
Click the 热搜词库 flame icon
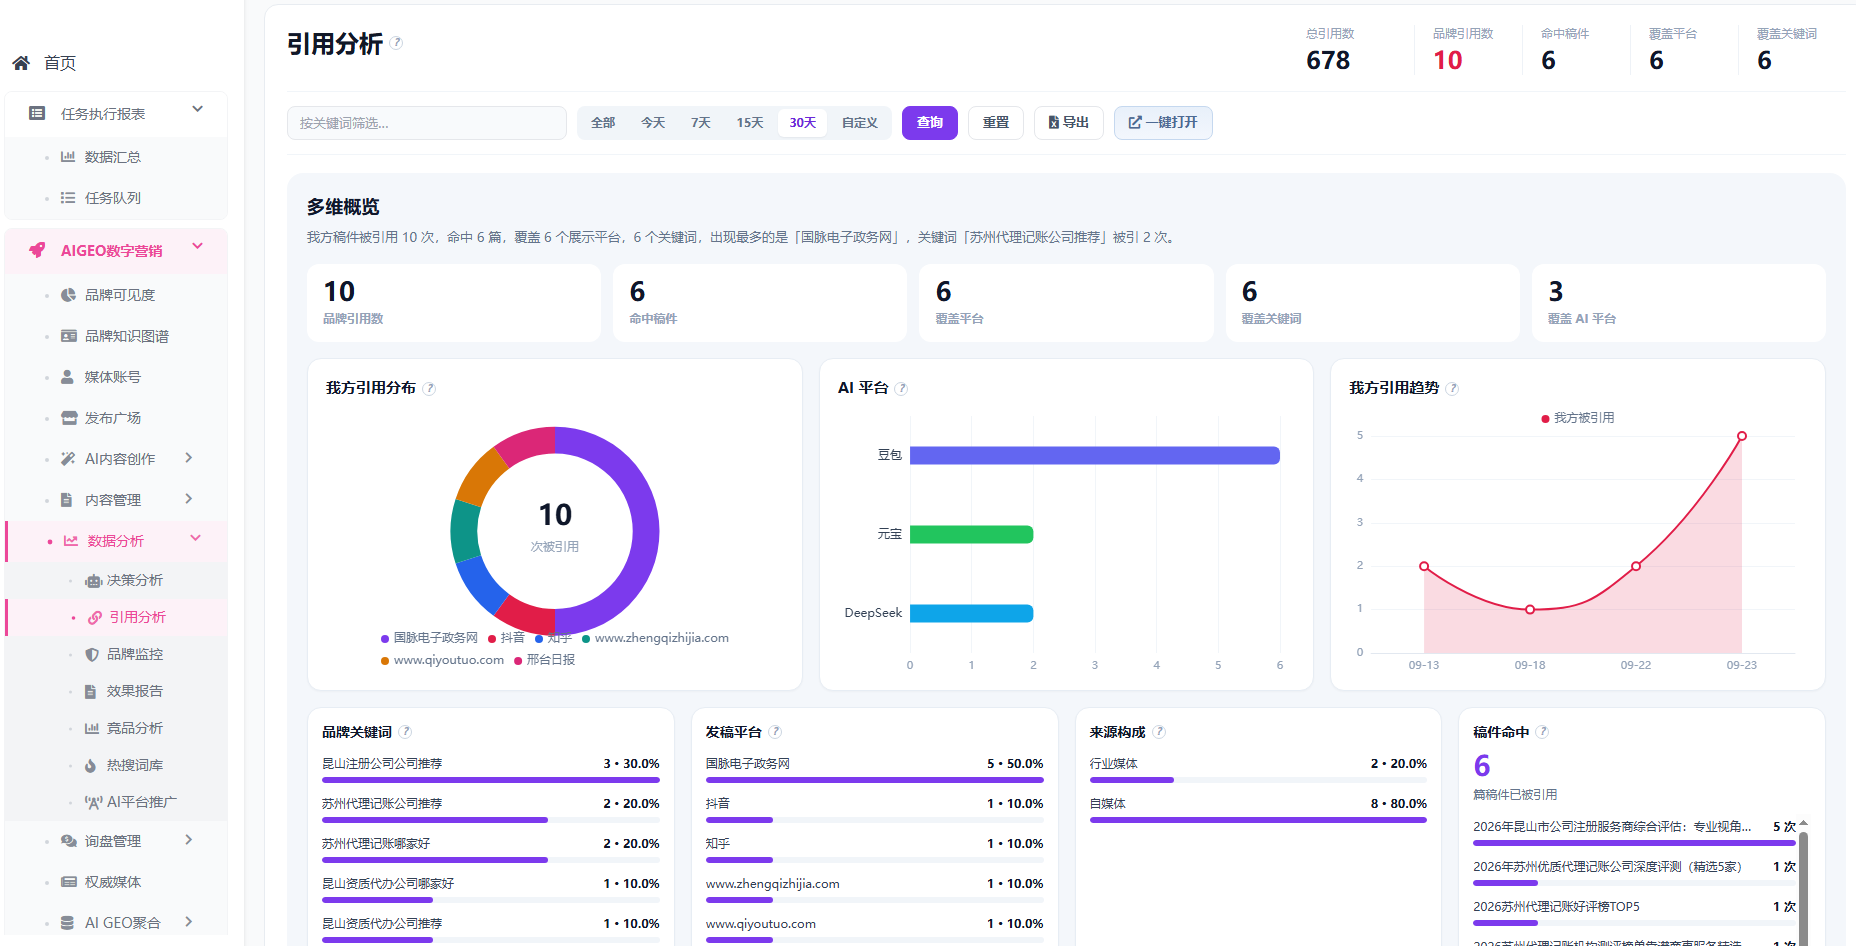pyautogui.click(x=90, y=765)
